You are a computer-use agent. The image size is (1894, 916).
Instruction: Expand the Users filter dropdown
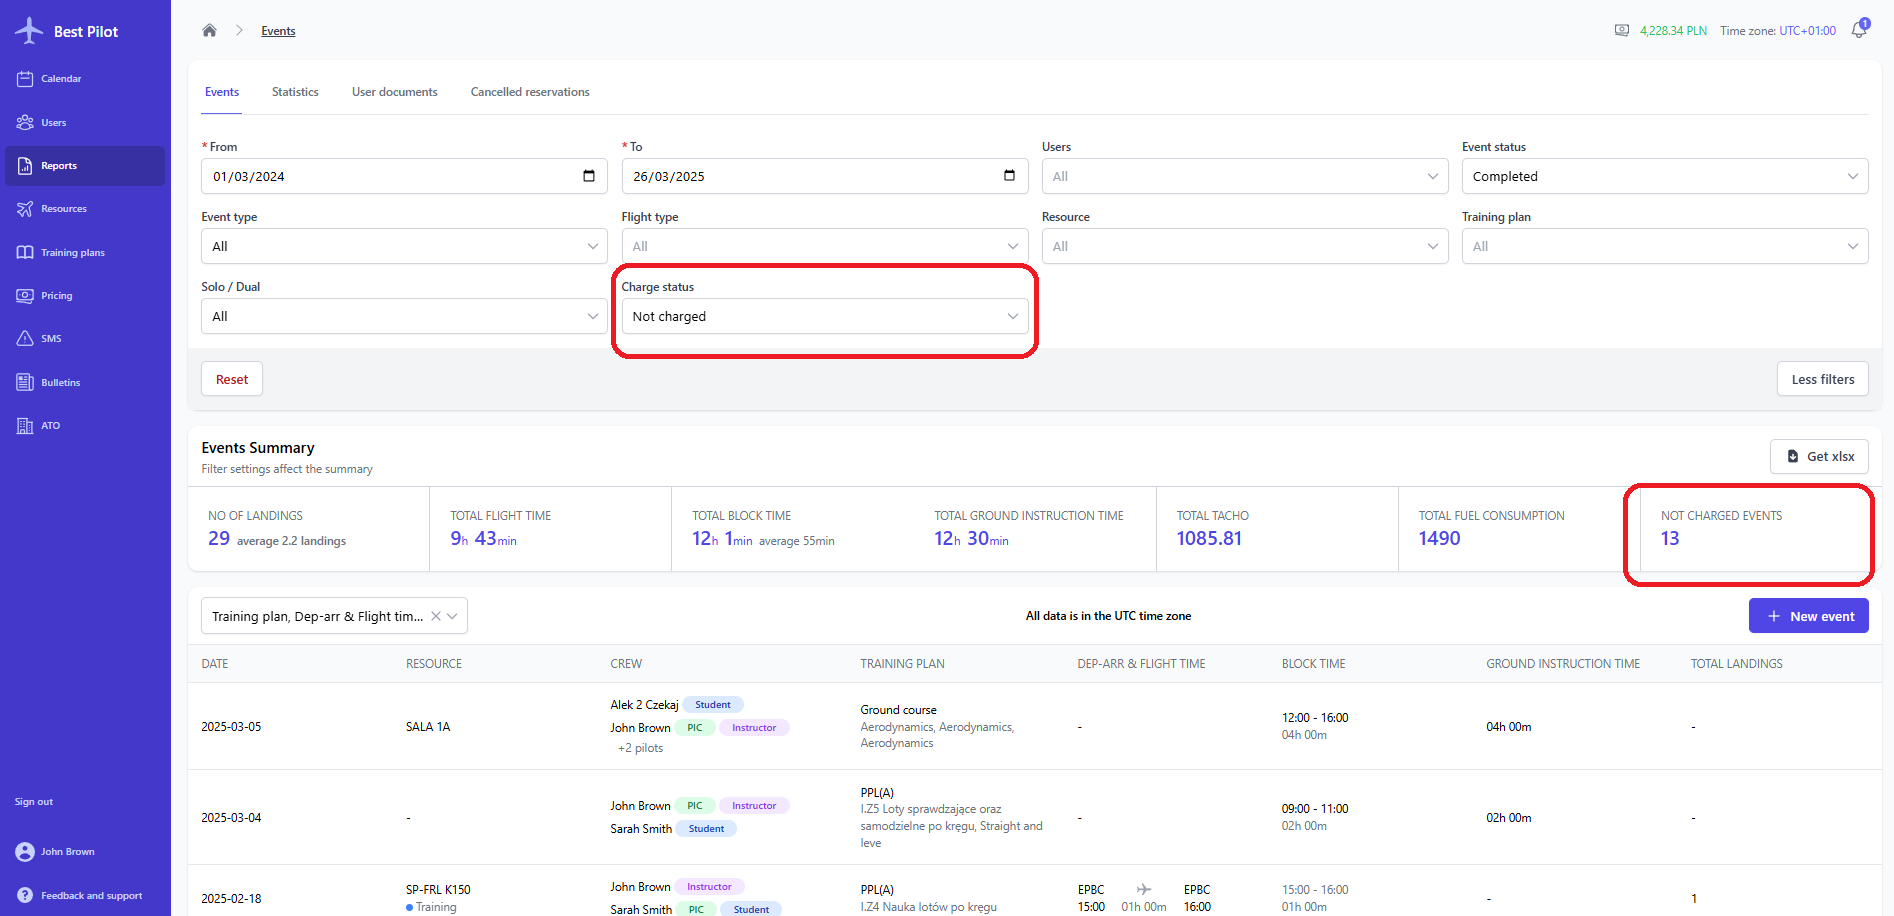pyautogui.click(x=1245, y=176)
